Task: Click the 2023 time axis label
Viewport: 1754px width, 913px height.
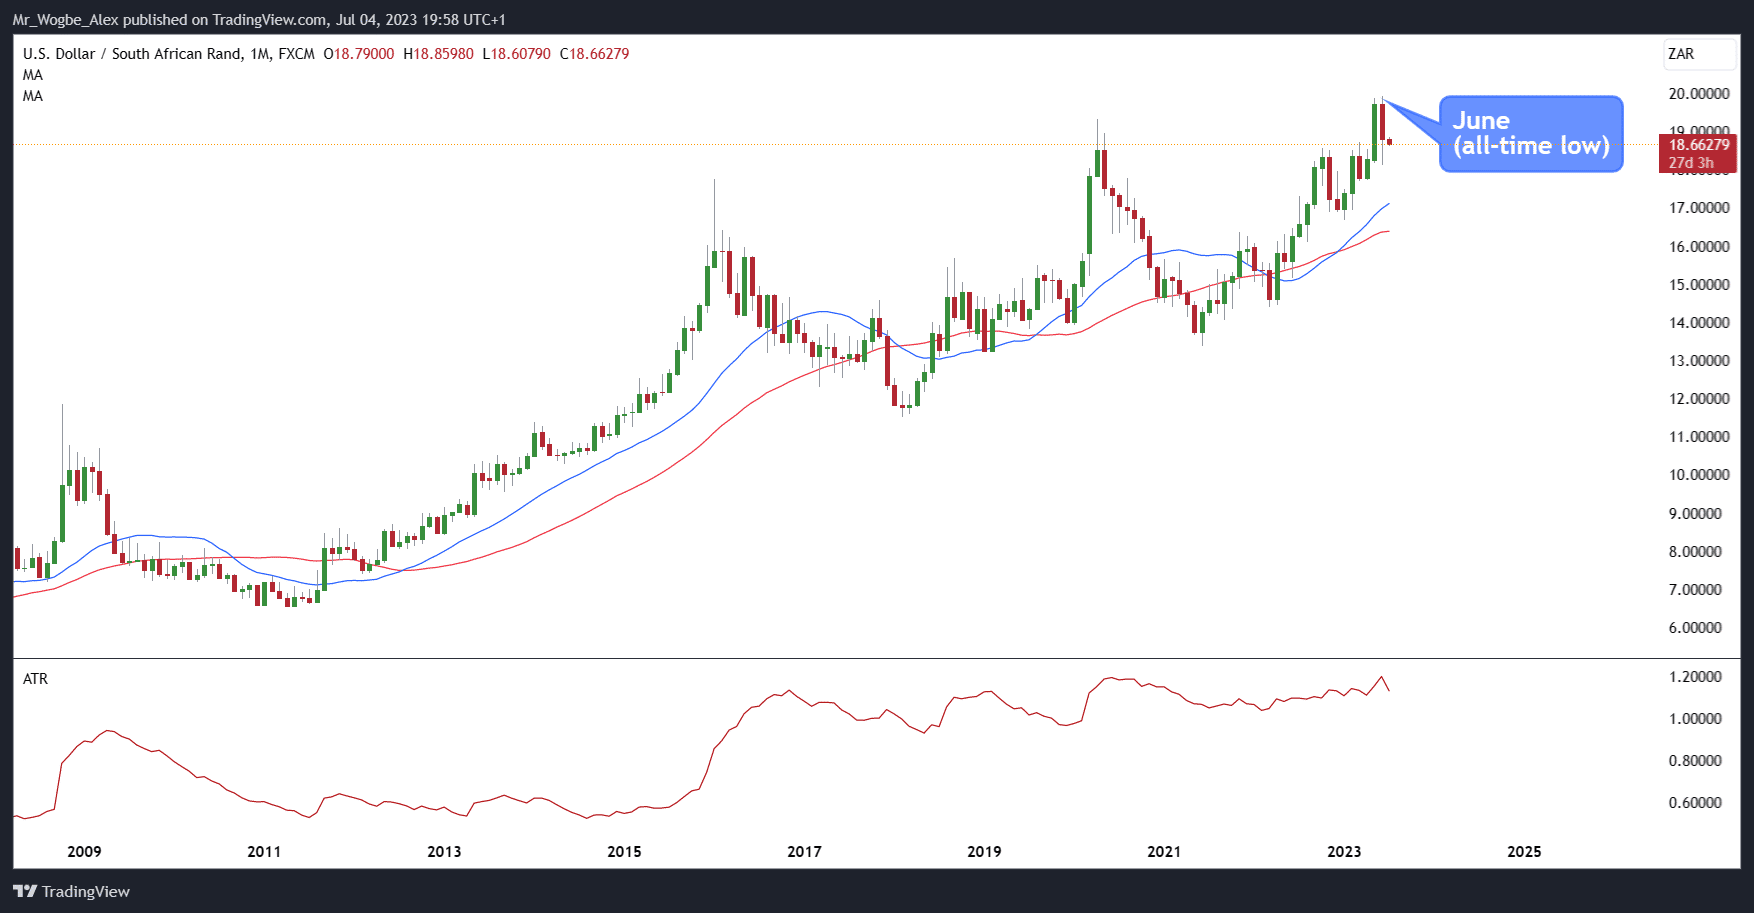Action: point(1344,852)
